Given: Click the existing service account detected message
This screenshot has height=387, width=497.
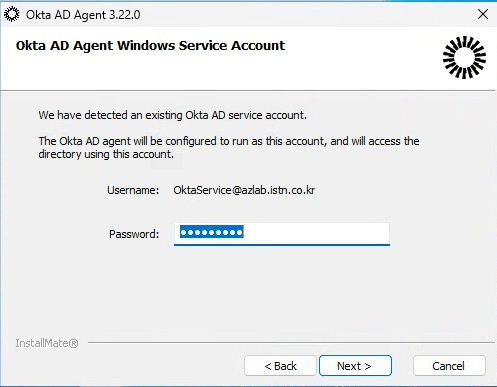Looking at the screenshot, I should (172, 115).
